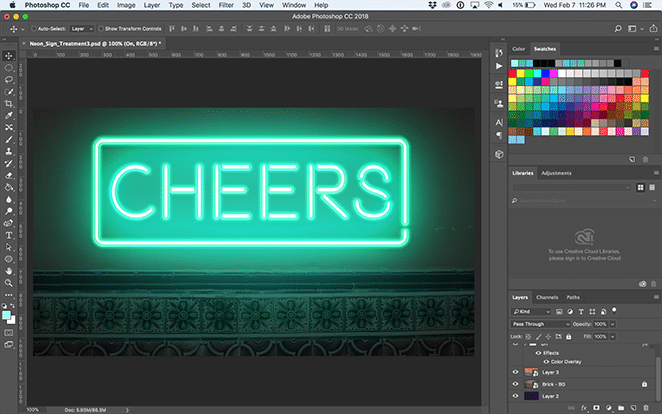Click the search icon in options bar
The image size is (662, 414).
(x=618, y=29)
